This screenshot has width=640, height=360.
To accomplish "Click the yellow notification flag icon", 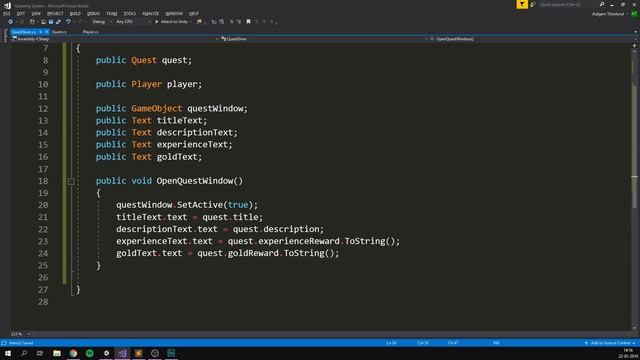I will pos(522,4).
